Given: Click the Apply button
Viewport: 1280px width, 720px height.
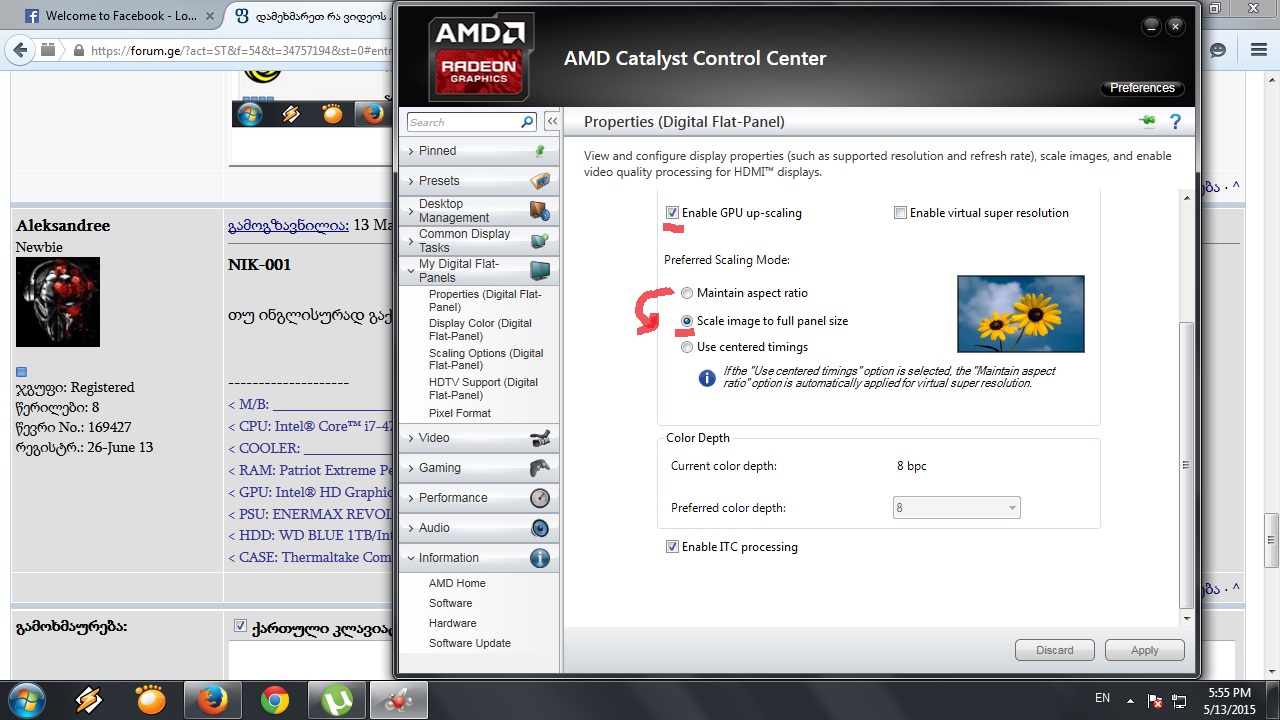Looking at the screenshot, I should 1145,650.
